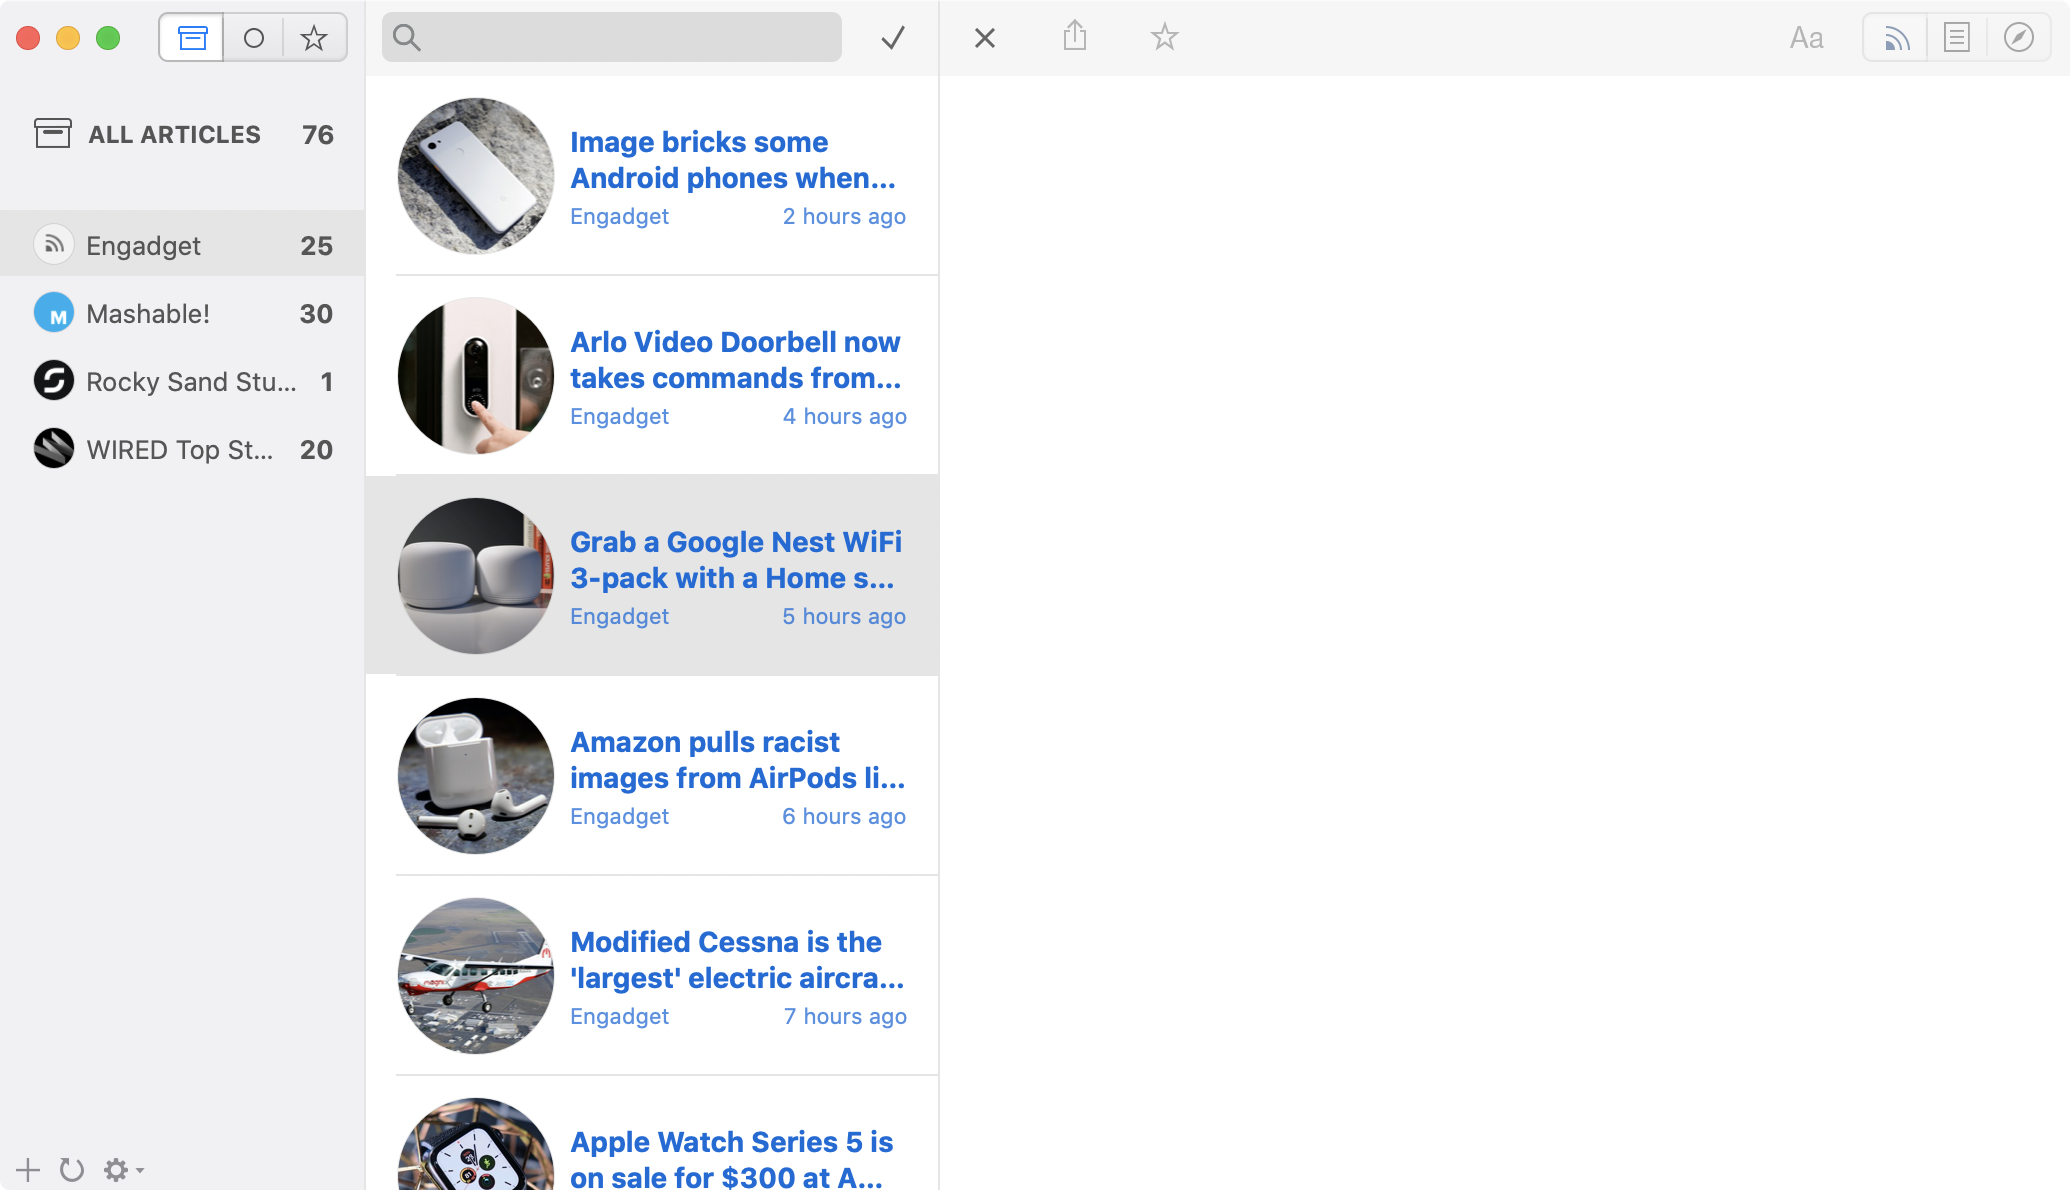2070x1190 pixels.
Task: Click Engadget source under Amazon AirPods article
Action: click(619, 816)
